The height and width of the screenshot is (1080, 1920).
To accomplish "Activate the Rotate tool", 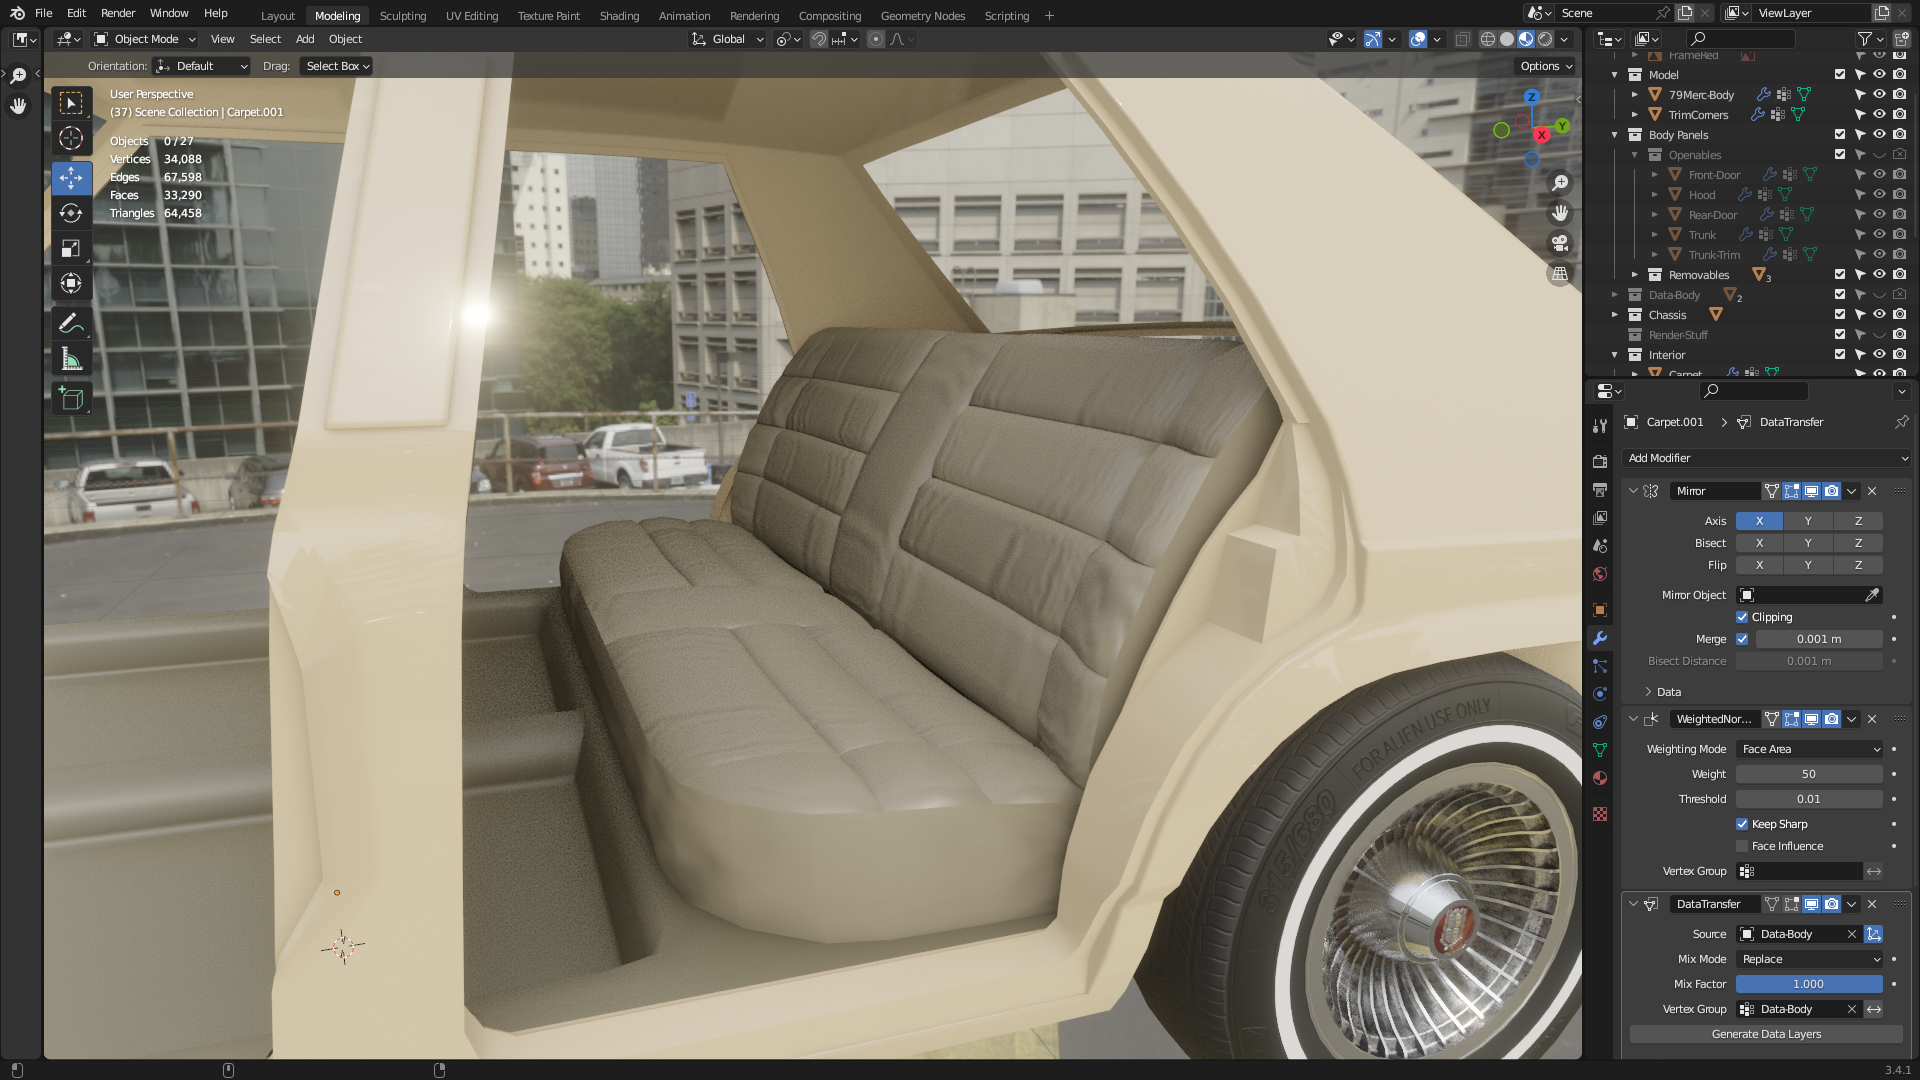I will click(x=71, y=213).
